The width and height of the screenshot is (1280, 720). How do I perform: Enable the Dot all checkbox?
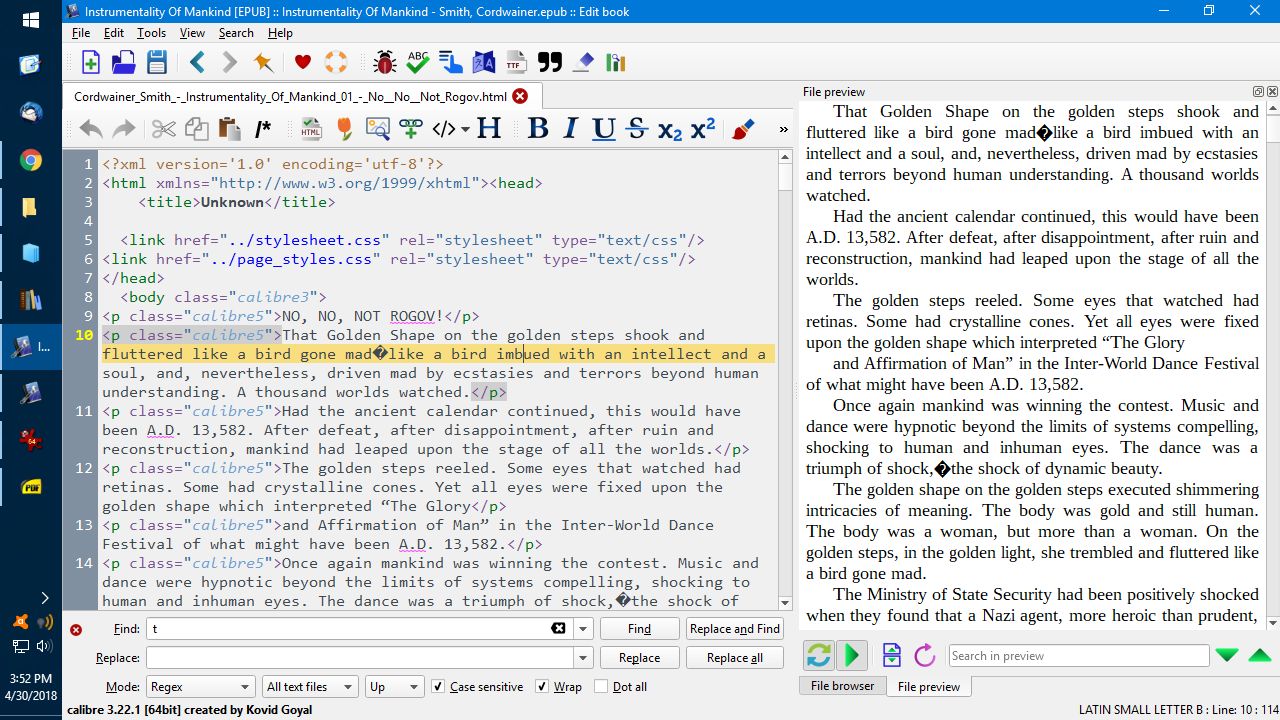[601, 687]
